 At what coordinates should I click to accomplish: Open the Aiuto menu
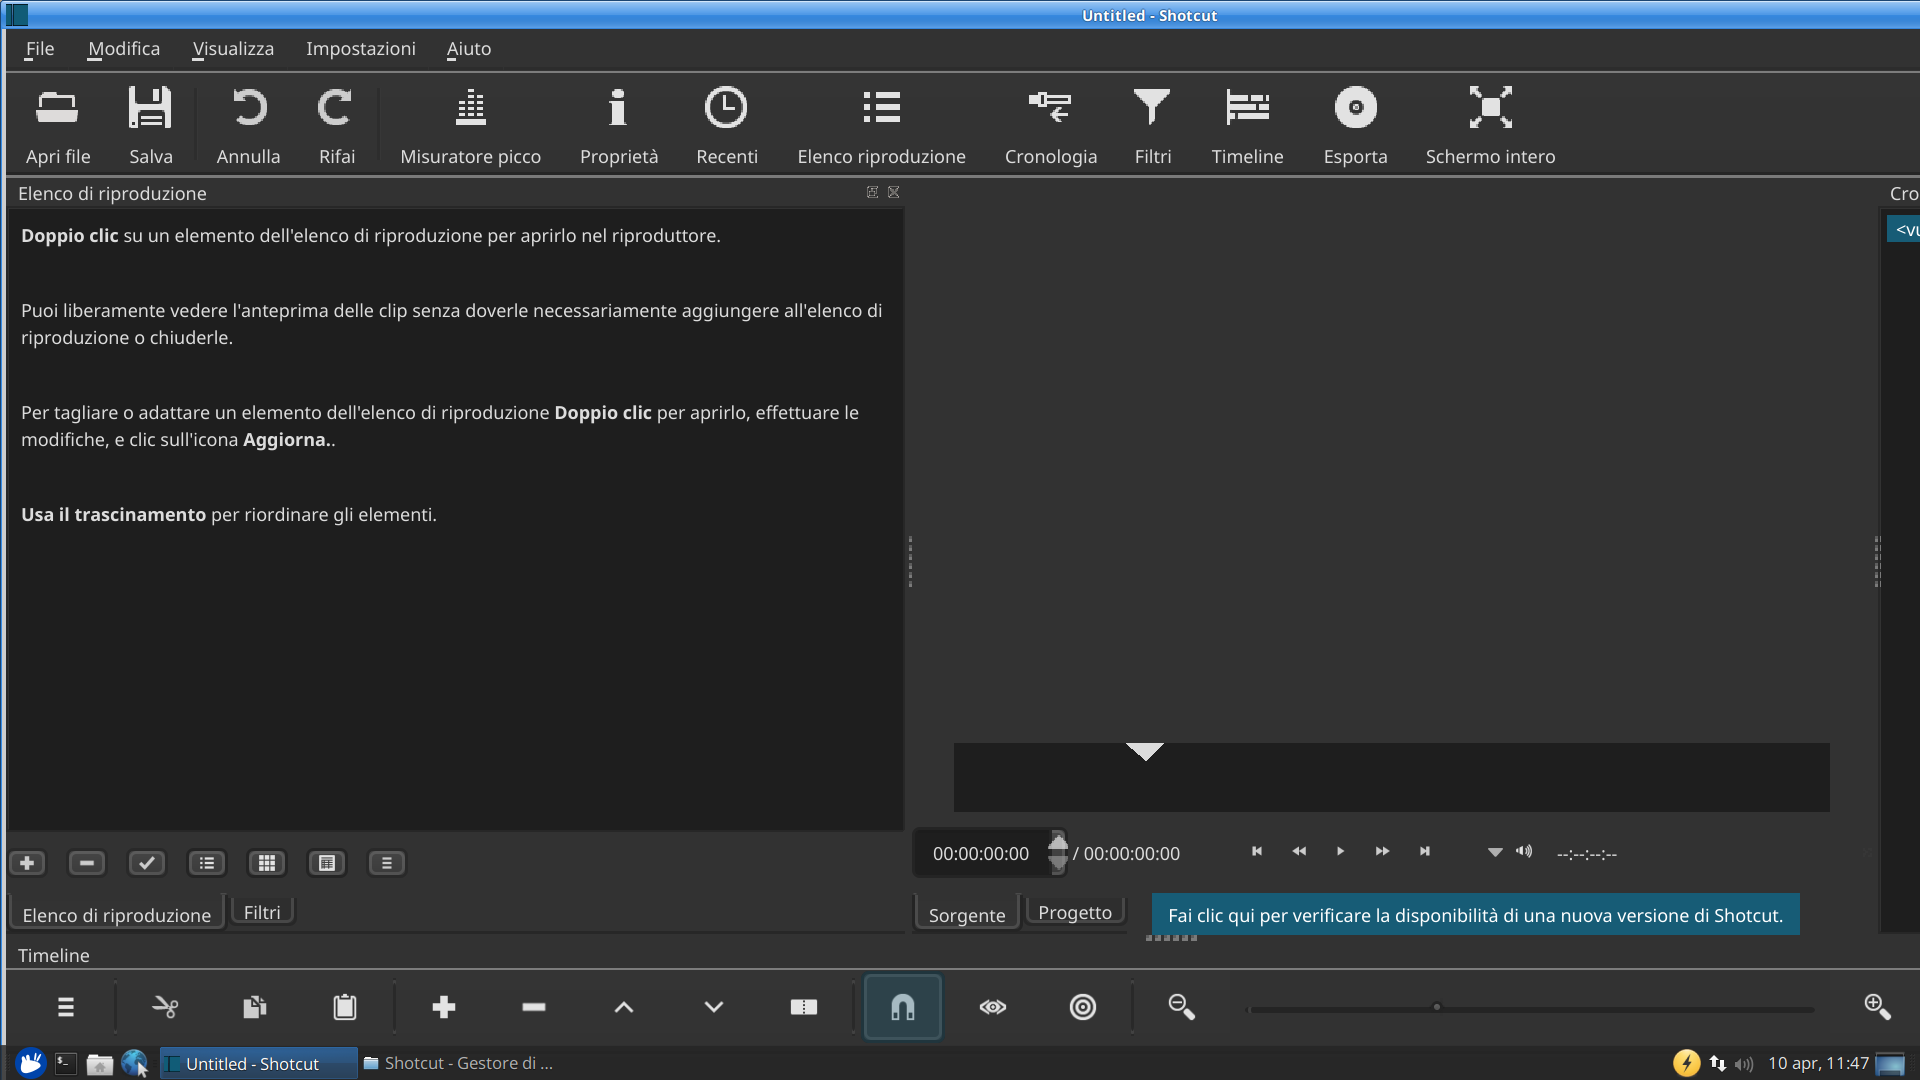pos(469,48)
